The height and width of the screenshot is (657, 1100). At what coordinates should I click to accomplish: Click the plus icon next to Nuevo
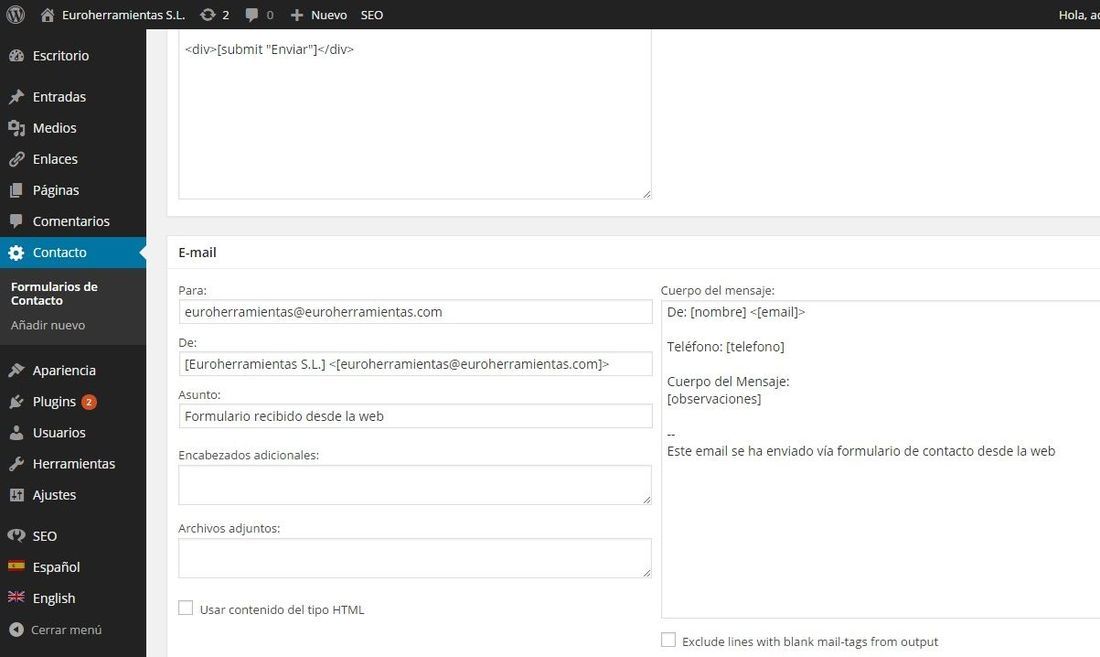(x=297, y=15)
